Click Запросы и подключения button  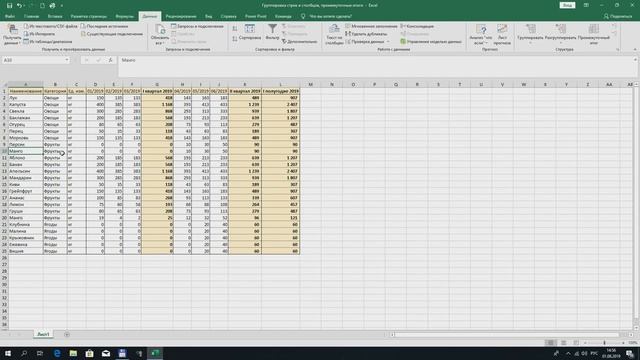point(198,26)
